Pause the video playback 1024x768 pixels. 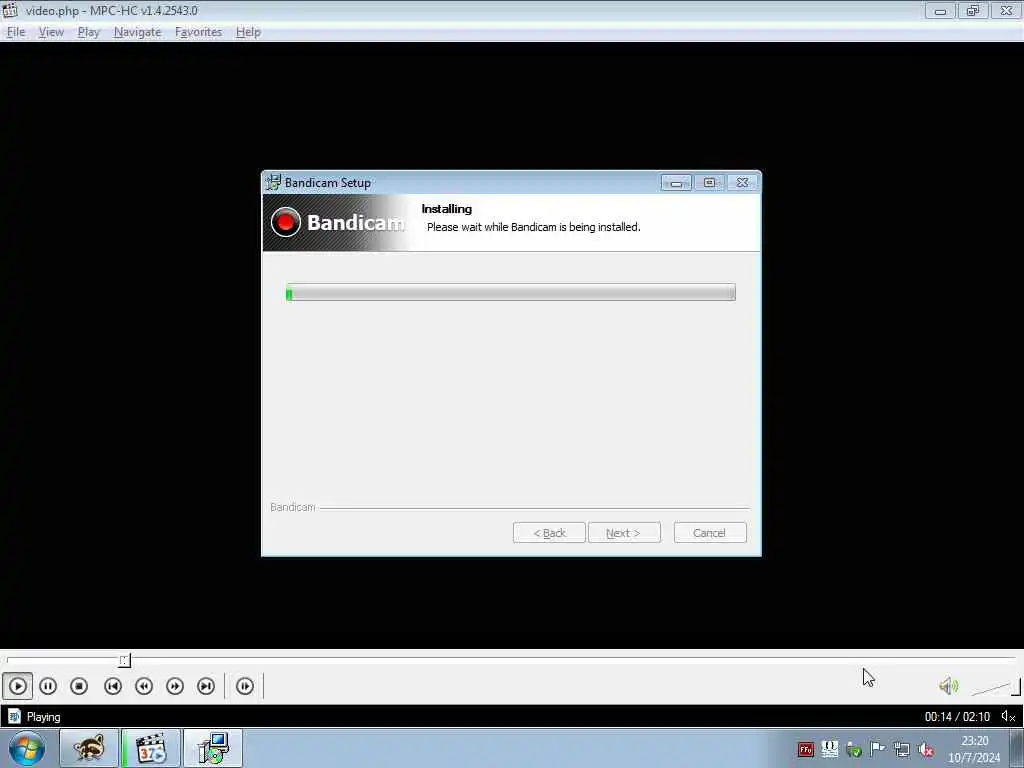click(48, 686)
